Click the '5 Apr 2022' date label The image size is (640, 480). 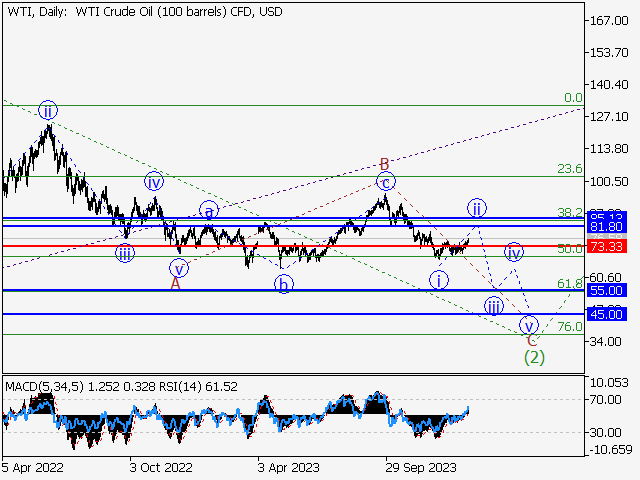point(33,467)
